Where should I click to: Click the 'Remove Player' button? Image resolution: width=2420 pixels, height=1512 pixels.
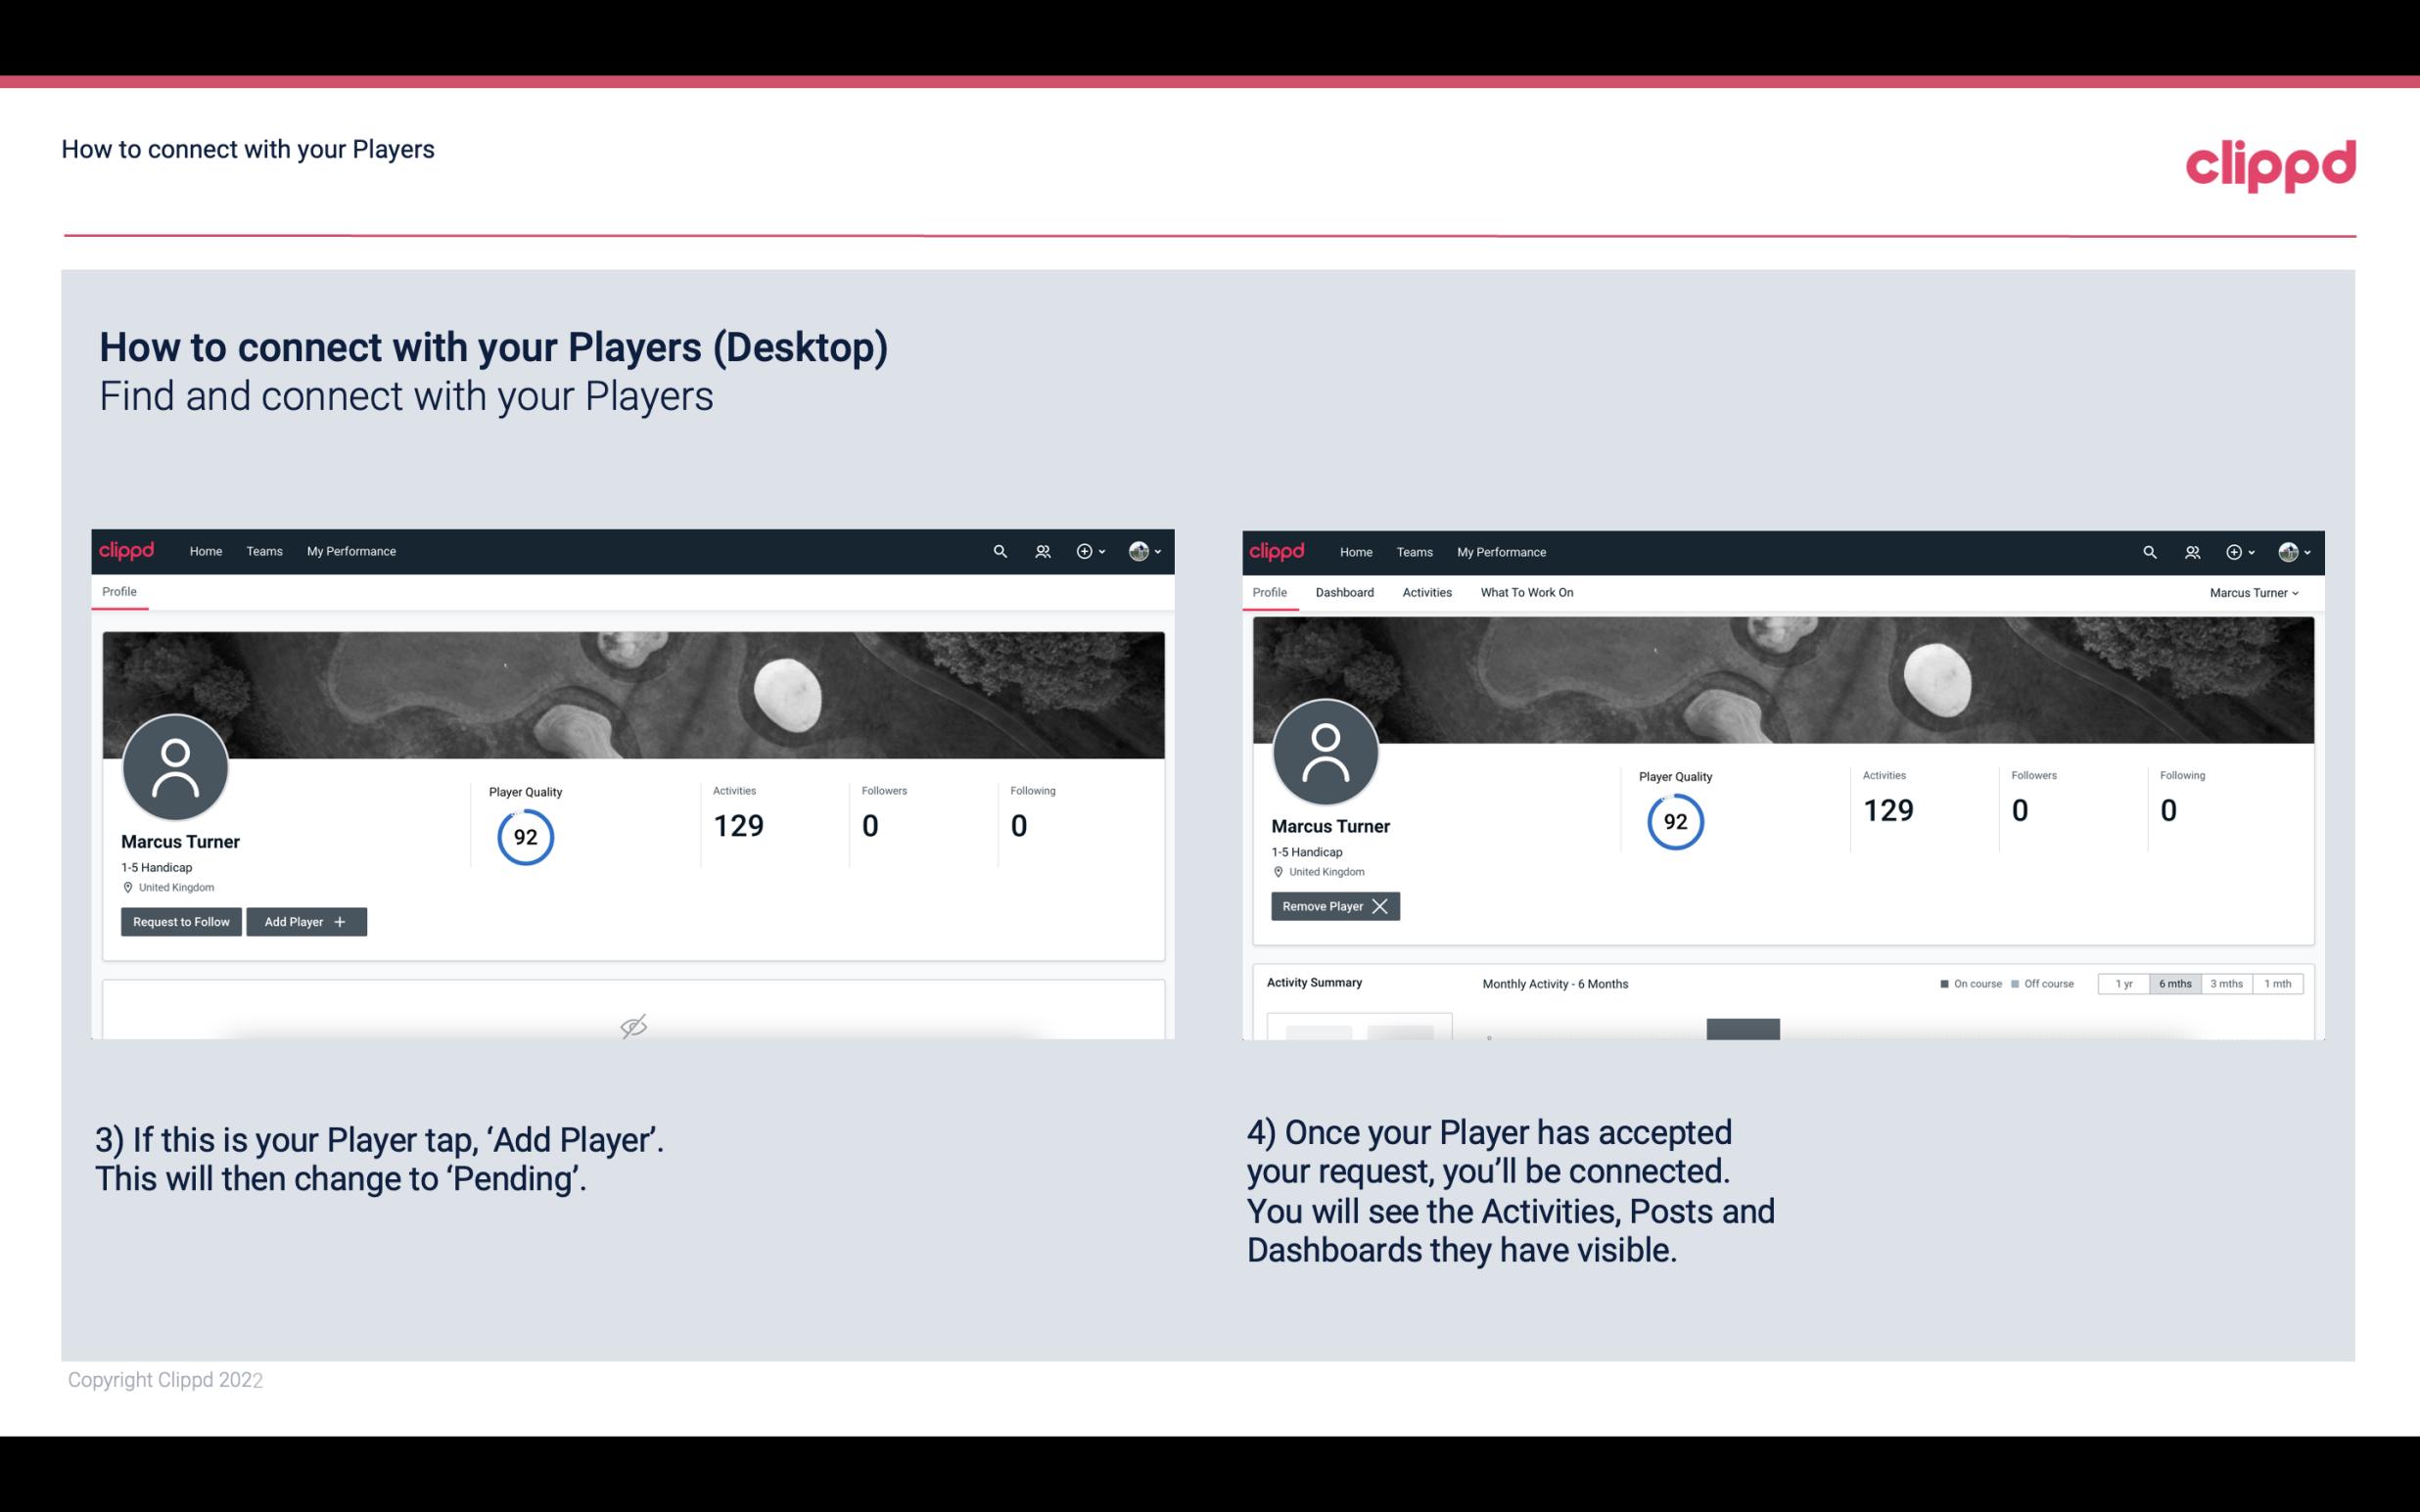1332,906
